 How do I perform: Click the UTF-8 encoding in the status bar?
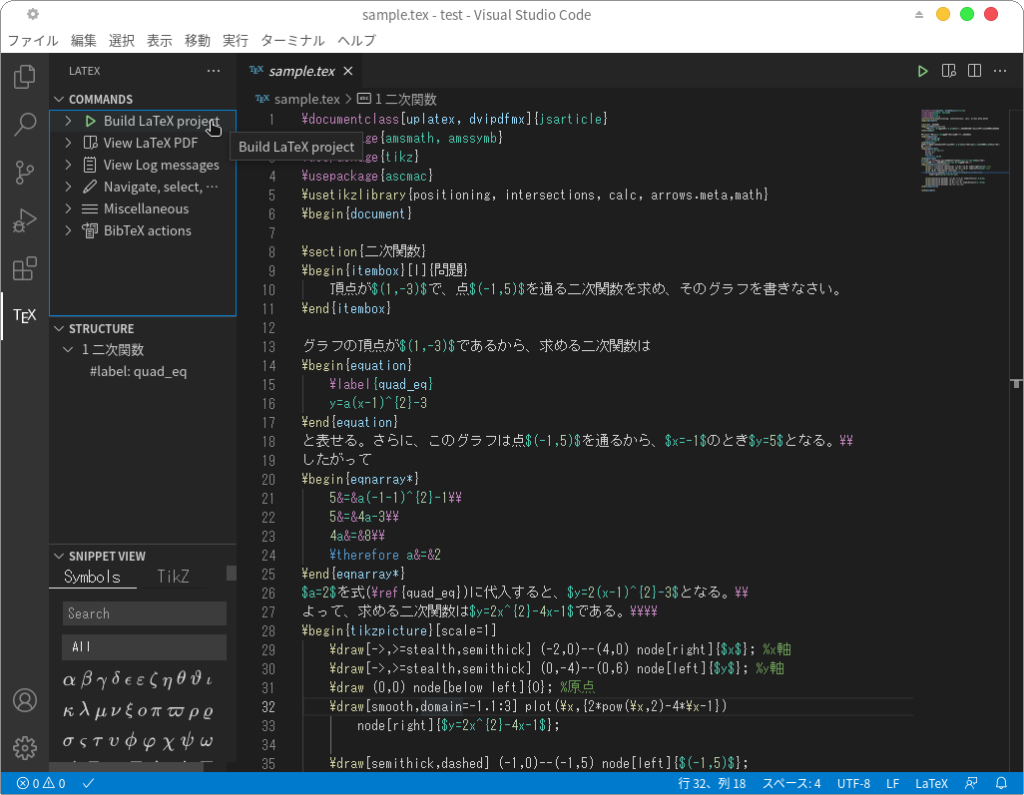tap(853, 783)
